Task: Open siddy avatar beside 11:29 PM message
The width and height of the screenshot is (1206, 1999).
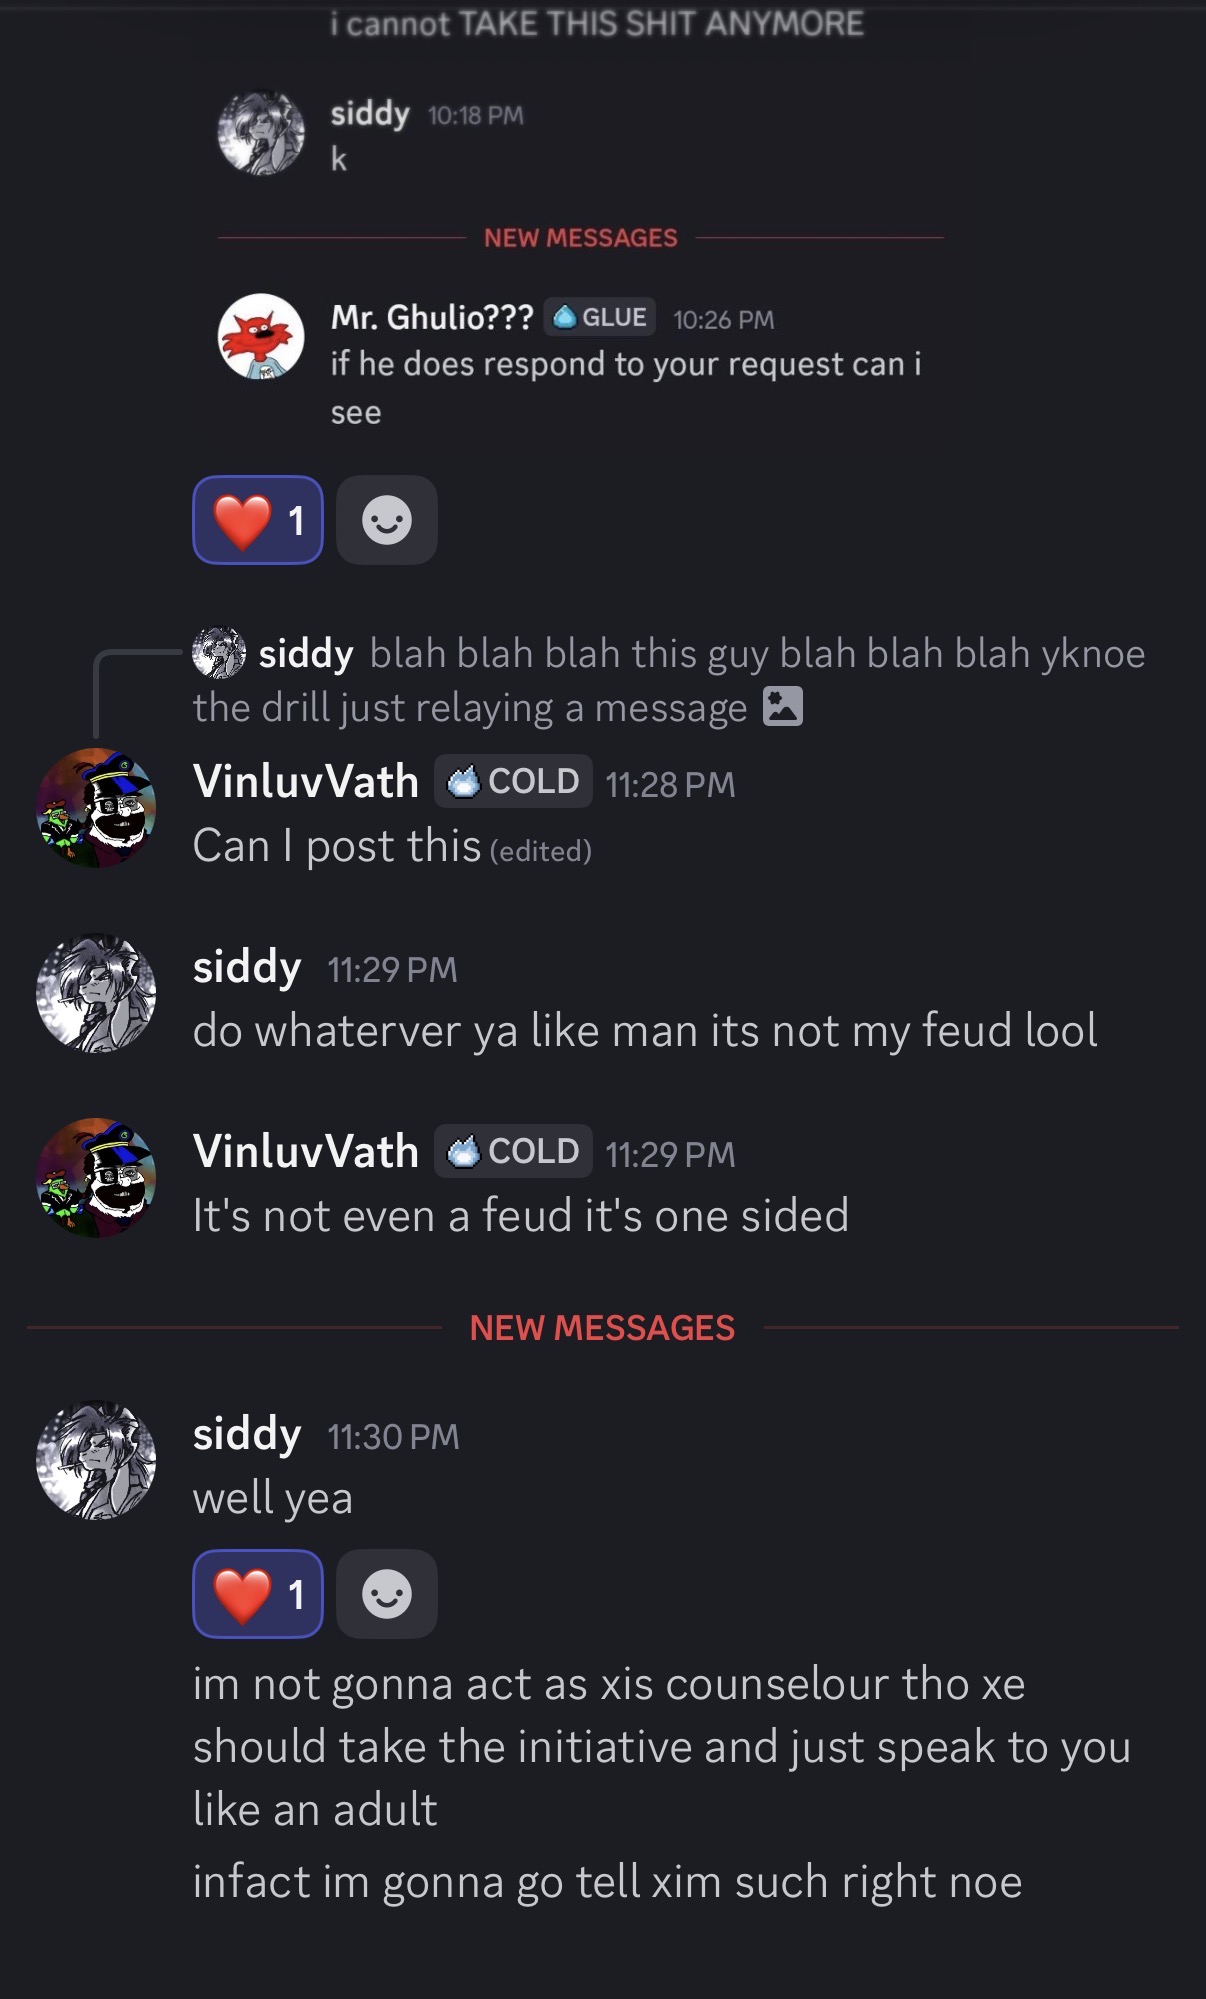Action: (x=96, y=993)
